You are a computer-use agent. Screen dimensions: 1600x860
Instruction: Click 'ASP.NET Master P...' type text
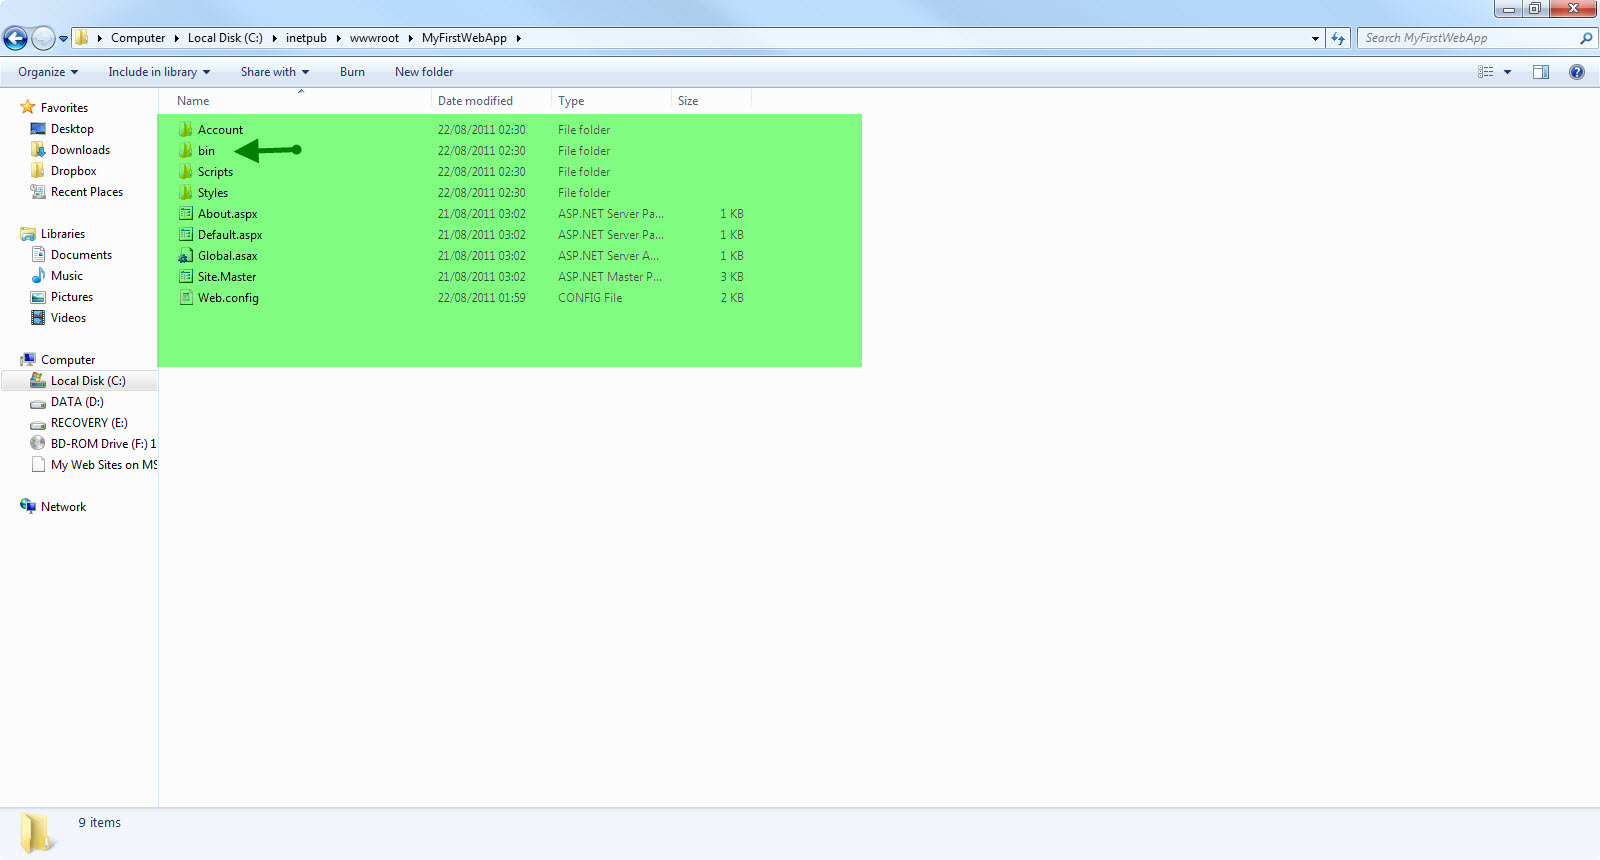[610, 277]
